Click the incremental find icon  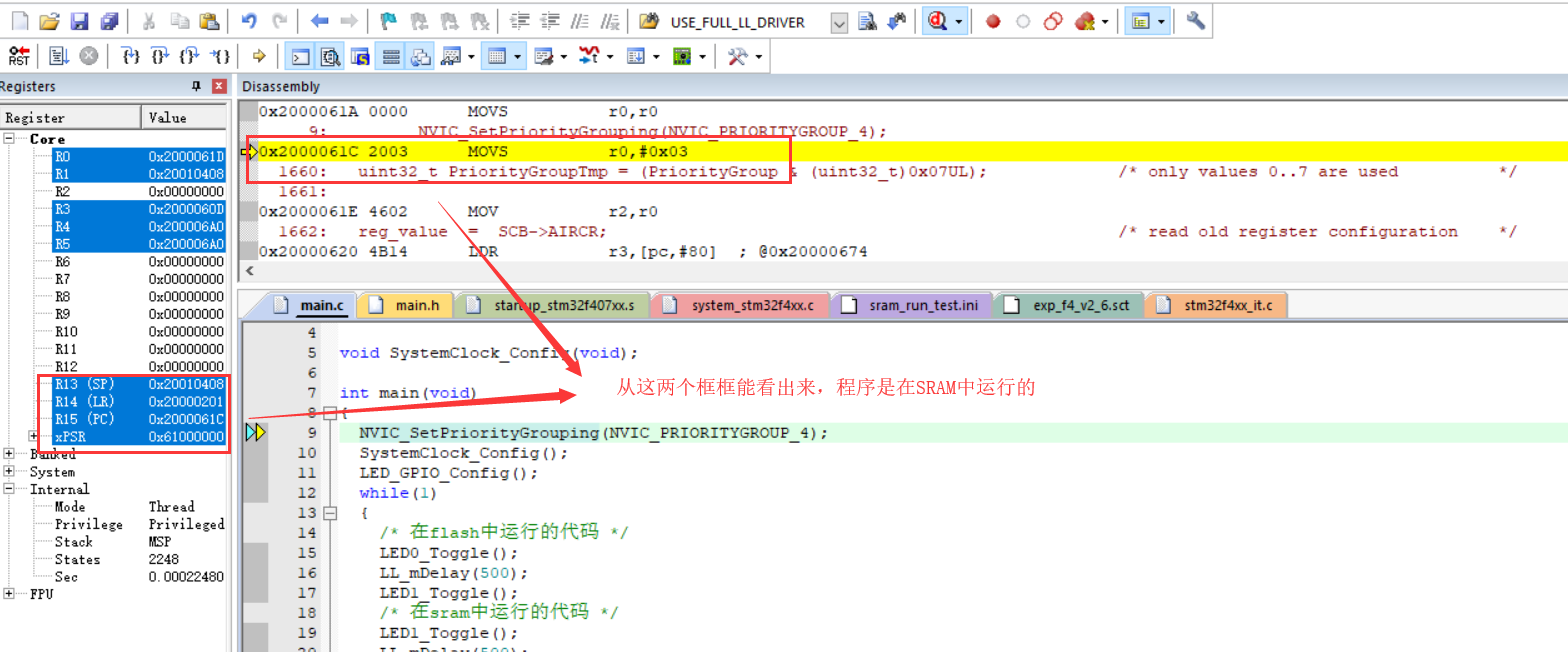point(897,21)
